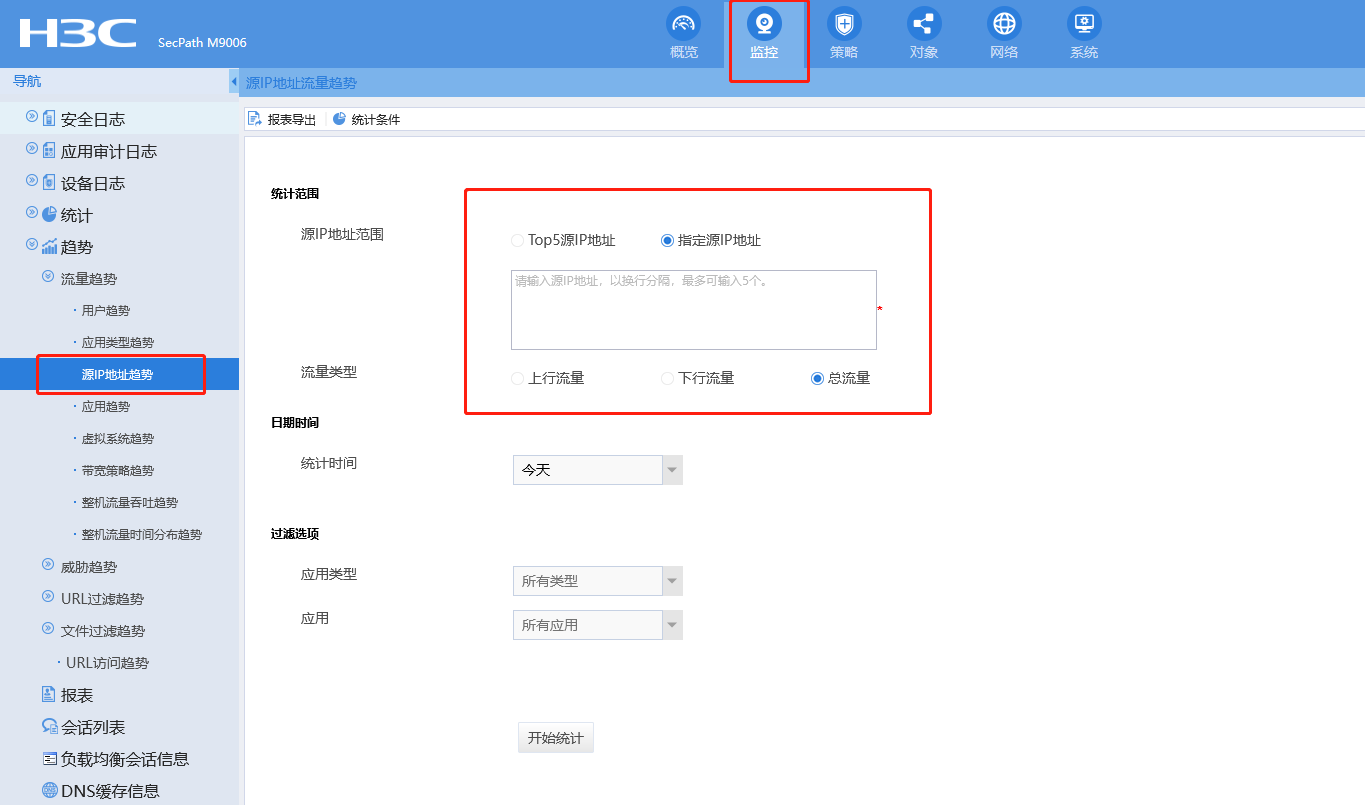Open 整机流量吞吐趋势 in navigation tree
Image resolution: width=1365 pixels, height=805 pixels.
coord(130,503)
